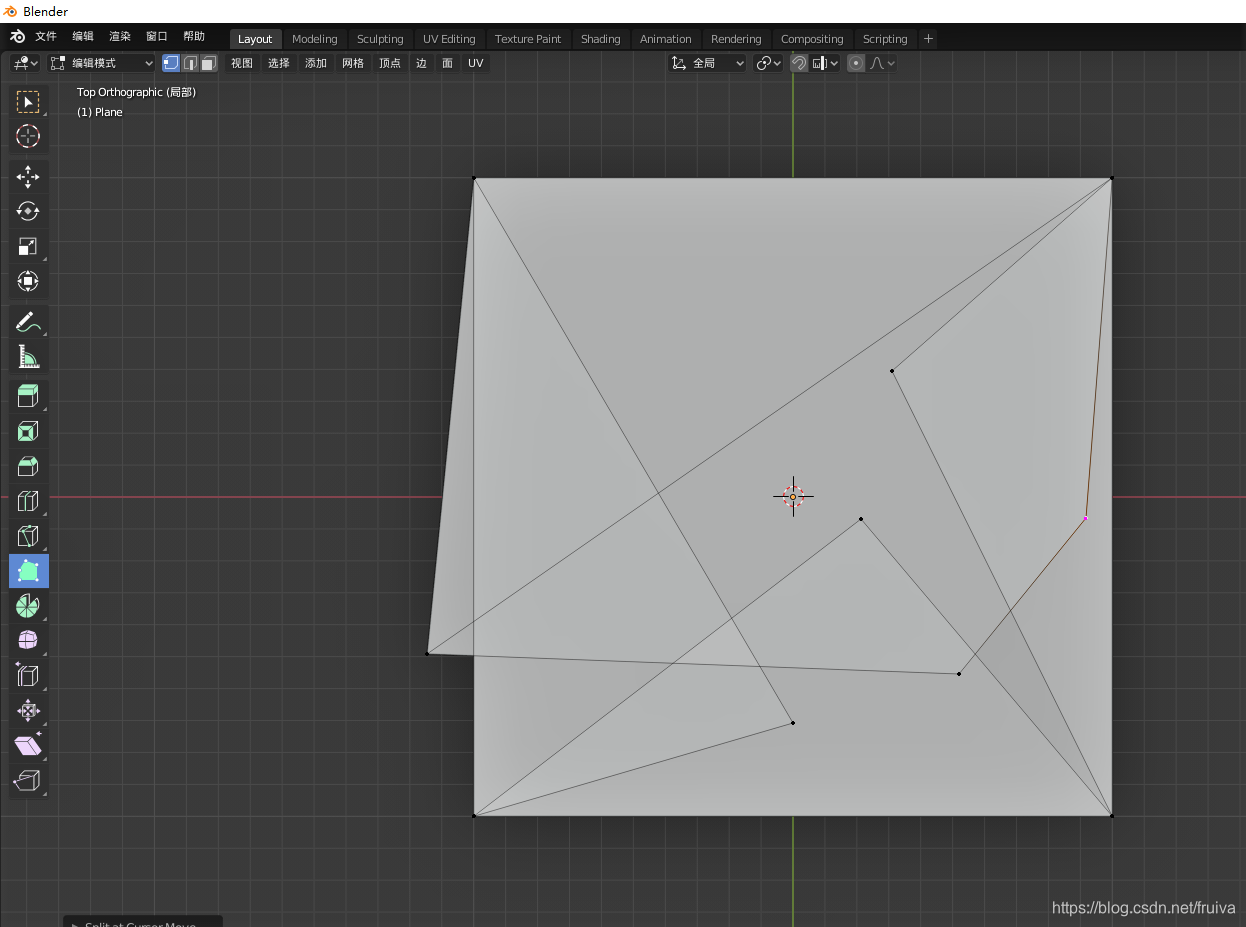
Task: Activate the 3D Cursor tool
Action: [28, 137]
